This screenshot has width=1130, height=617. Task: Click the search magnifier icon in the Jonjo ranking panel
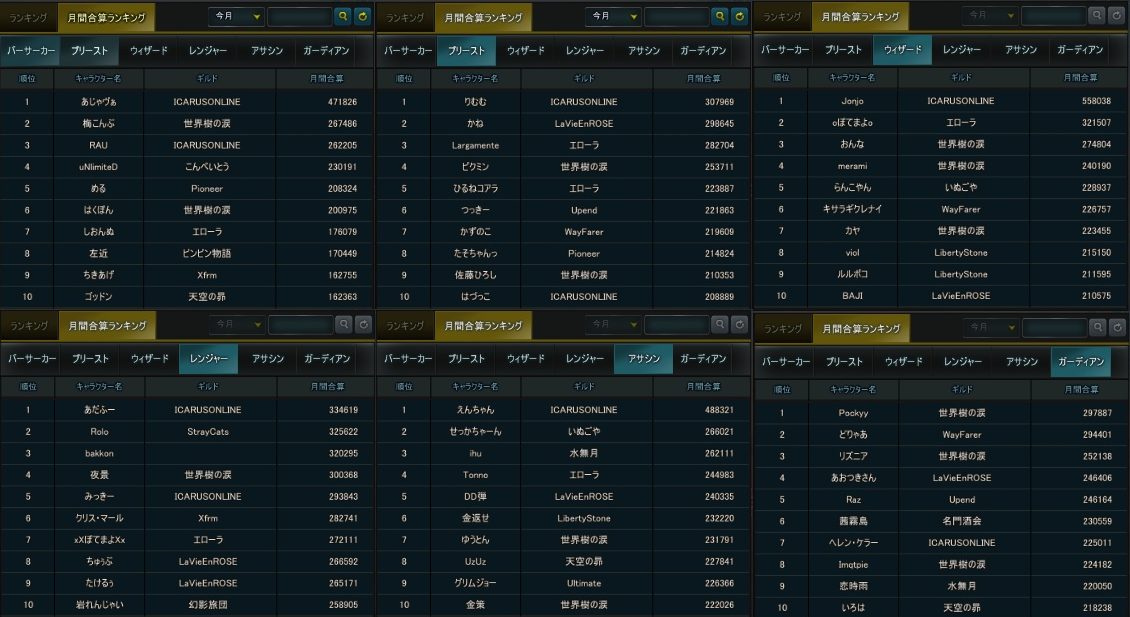1096,14
